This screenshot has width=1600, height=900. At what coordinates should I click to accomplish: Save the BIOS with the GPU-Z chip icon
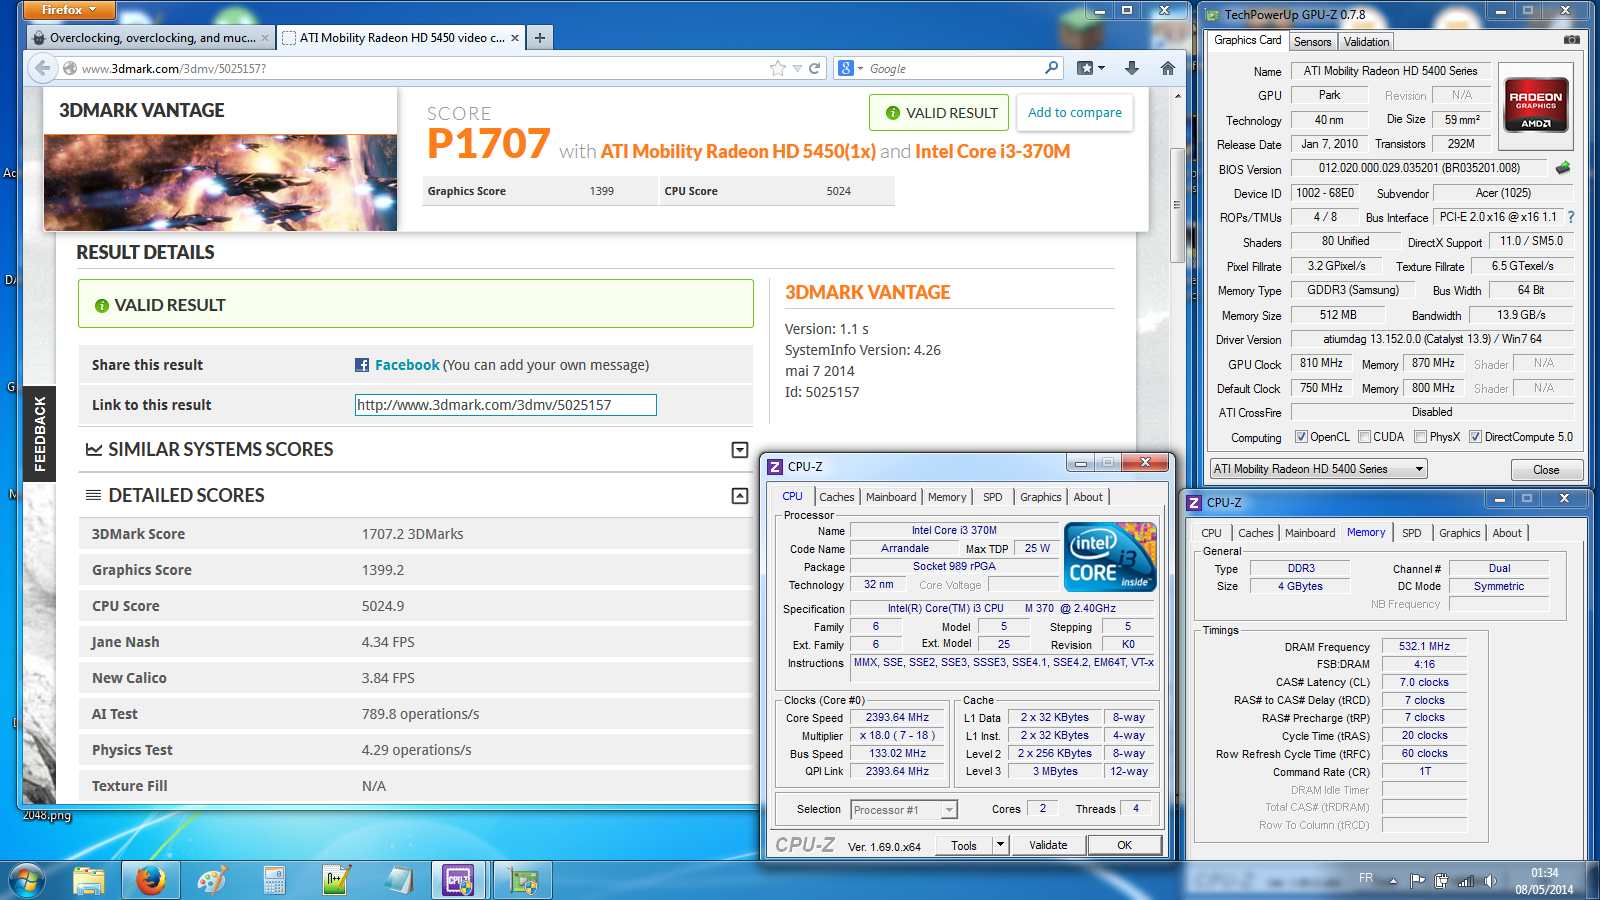(1563, 168)
